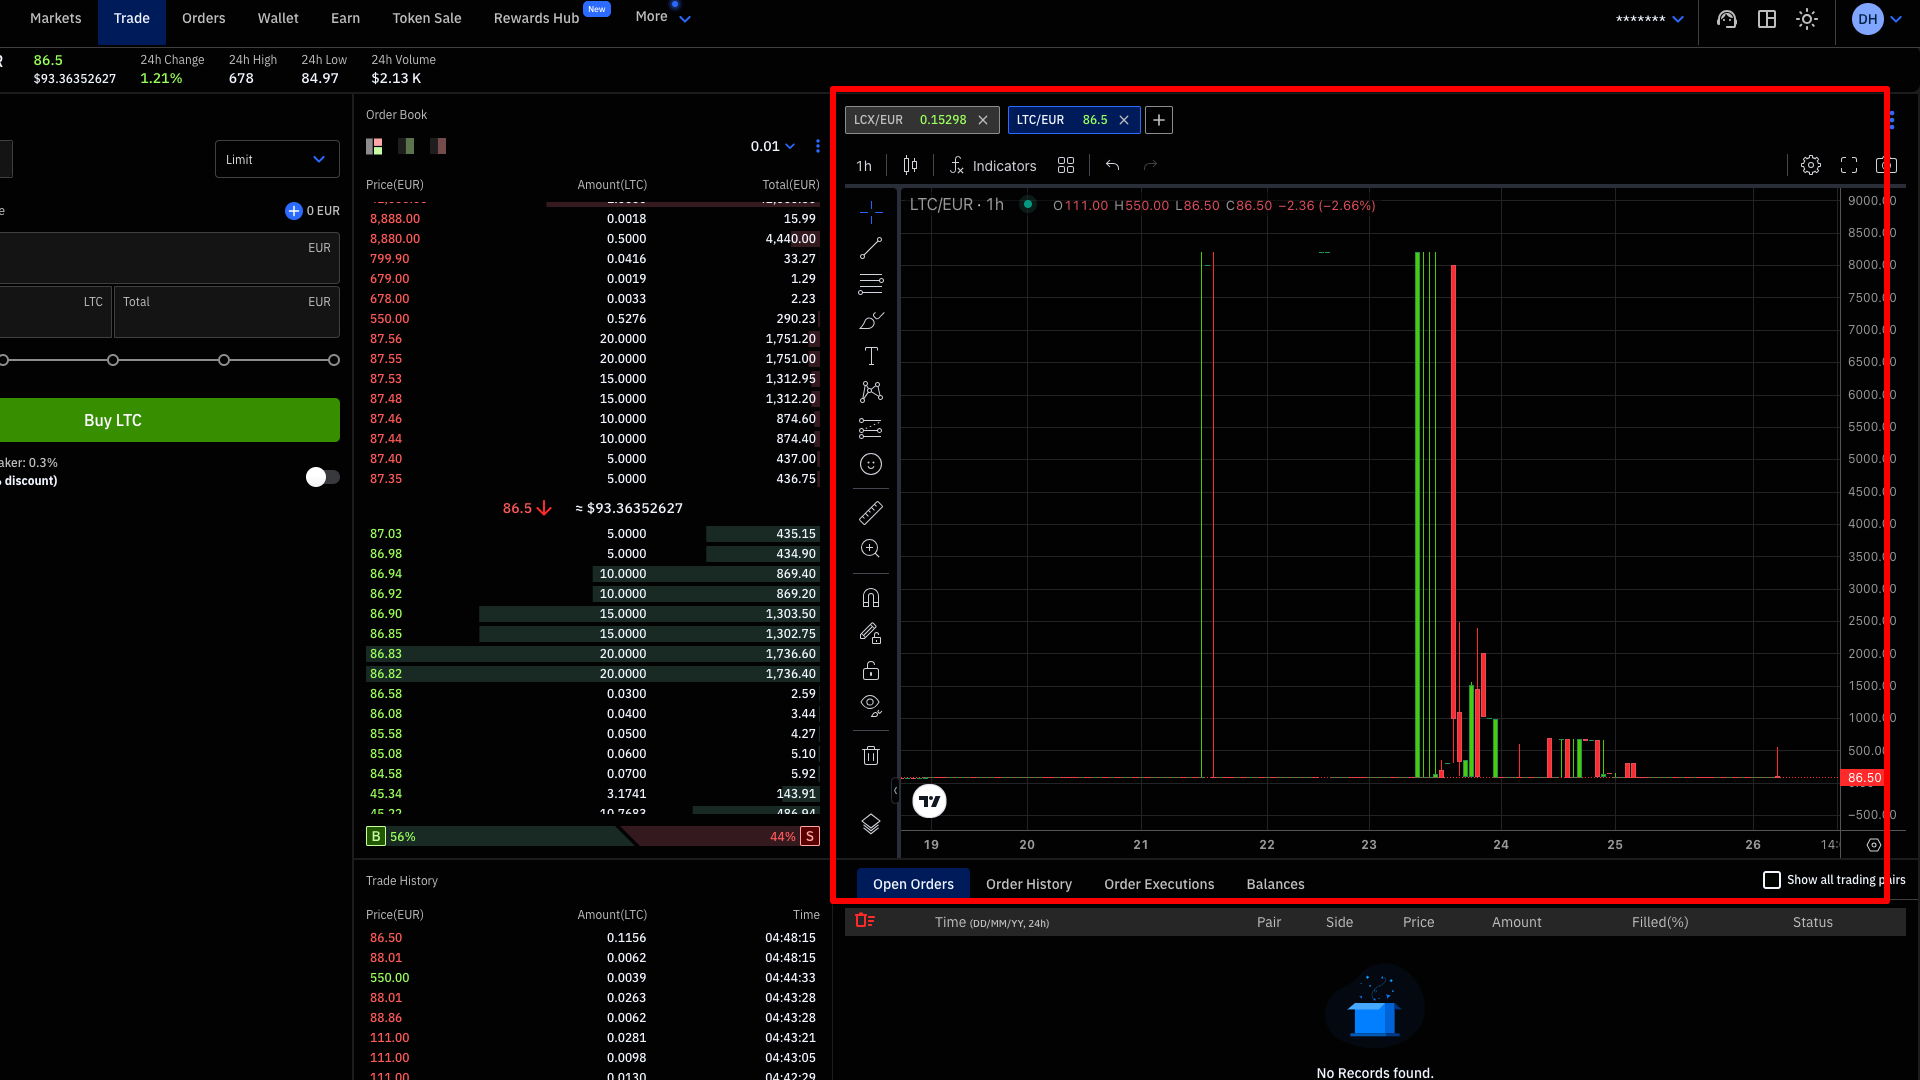Expand the More menu
This screenshot has width=1920, height=1080.
tap(663, 18)
